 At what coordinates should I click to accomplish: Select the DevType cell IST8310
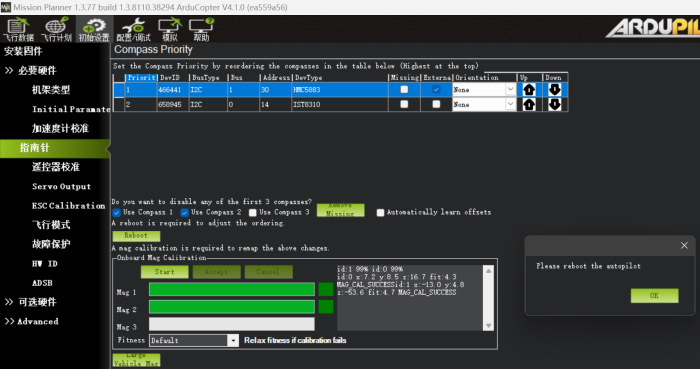click(x=340, y=104)
